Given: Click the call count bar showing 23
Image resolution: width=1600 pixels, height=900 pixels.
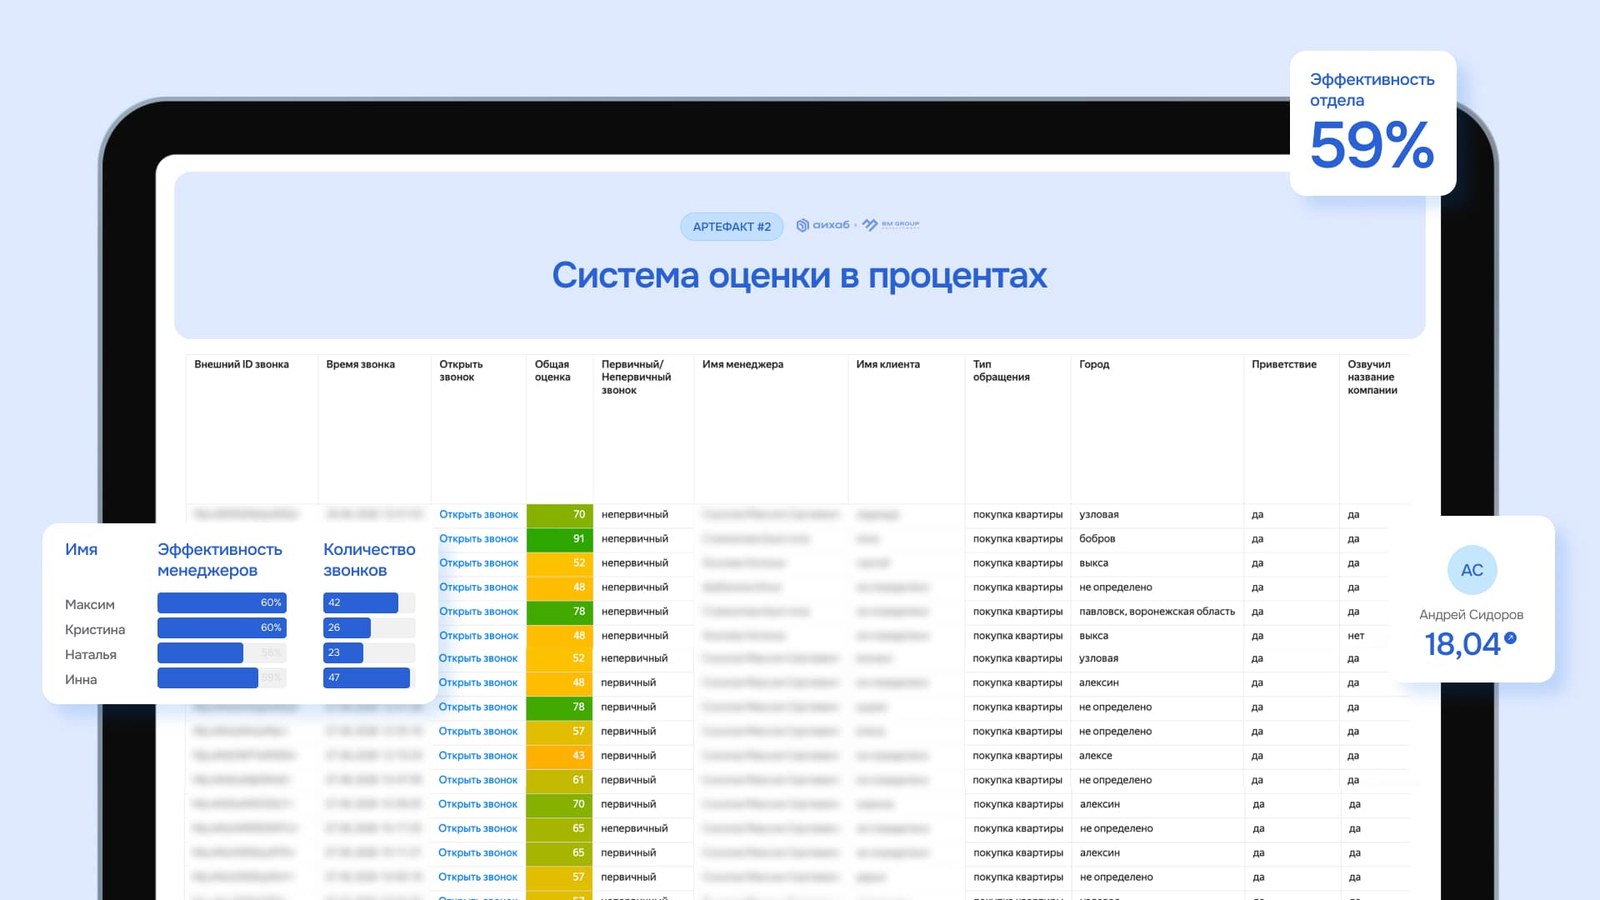Looking at the screenshot, I should (x=343, y=653).
